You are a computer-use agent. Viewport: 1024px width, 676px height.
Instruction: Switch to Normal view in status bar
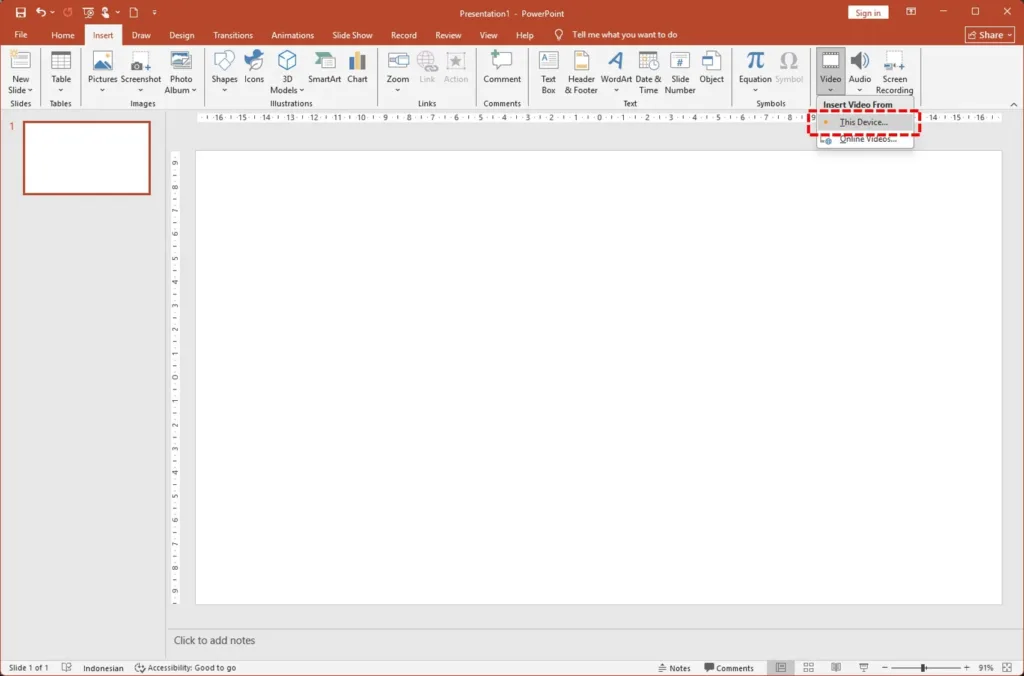(781, 668)
